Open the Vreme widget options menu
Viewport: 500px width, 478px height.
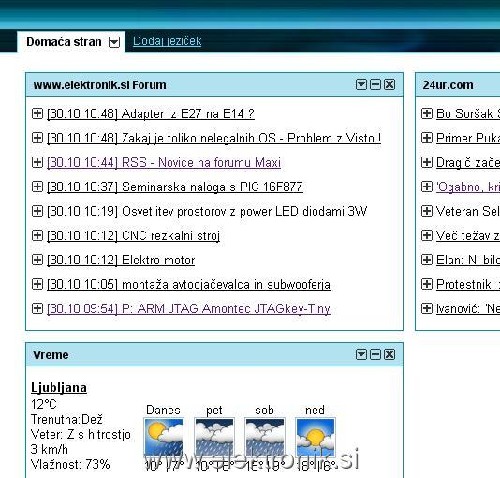[x=361, y=354]
